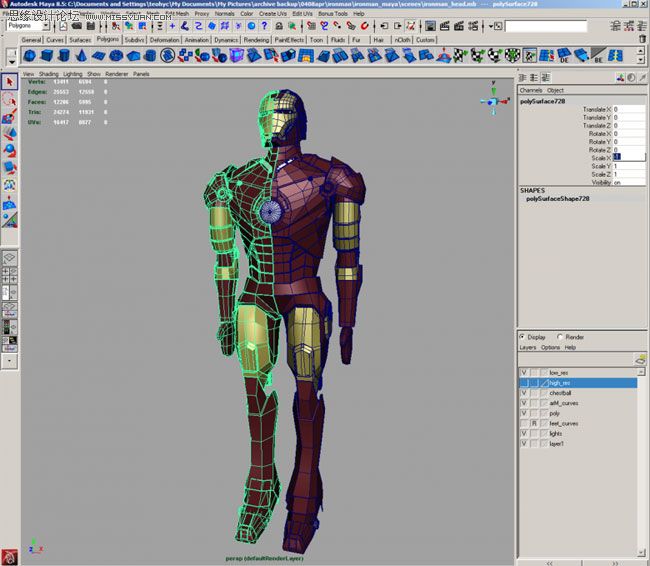Activate the Lasso select tool
Viewport: 650px width, 566px height.
click(10, 100)
